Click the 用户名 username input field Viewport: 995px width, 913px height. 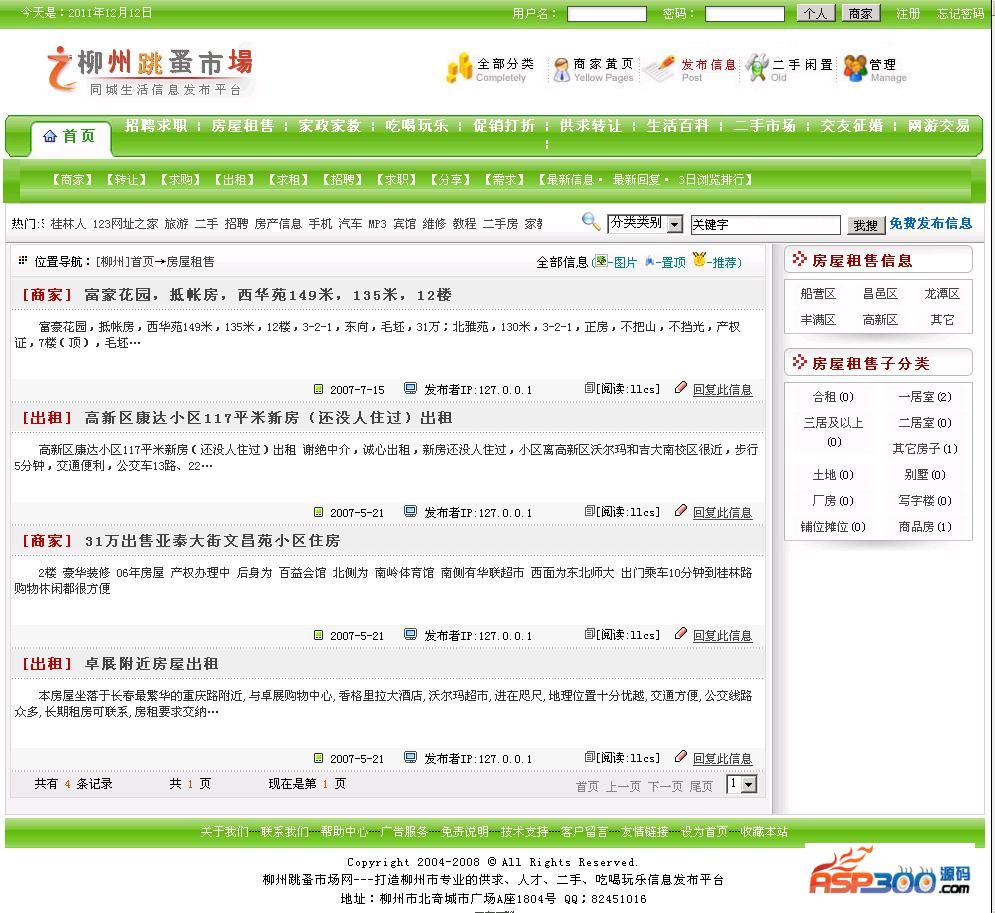[x=607, y=13]
